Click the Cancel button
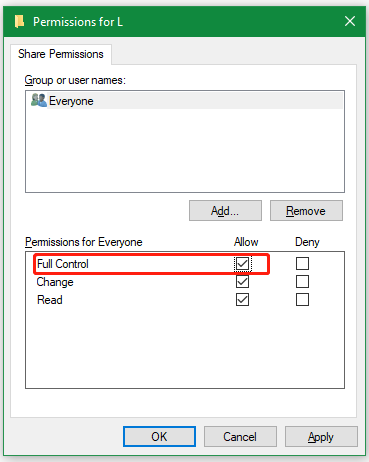This screenshot has height=462, width=369. (x=240, y=436)
